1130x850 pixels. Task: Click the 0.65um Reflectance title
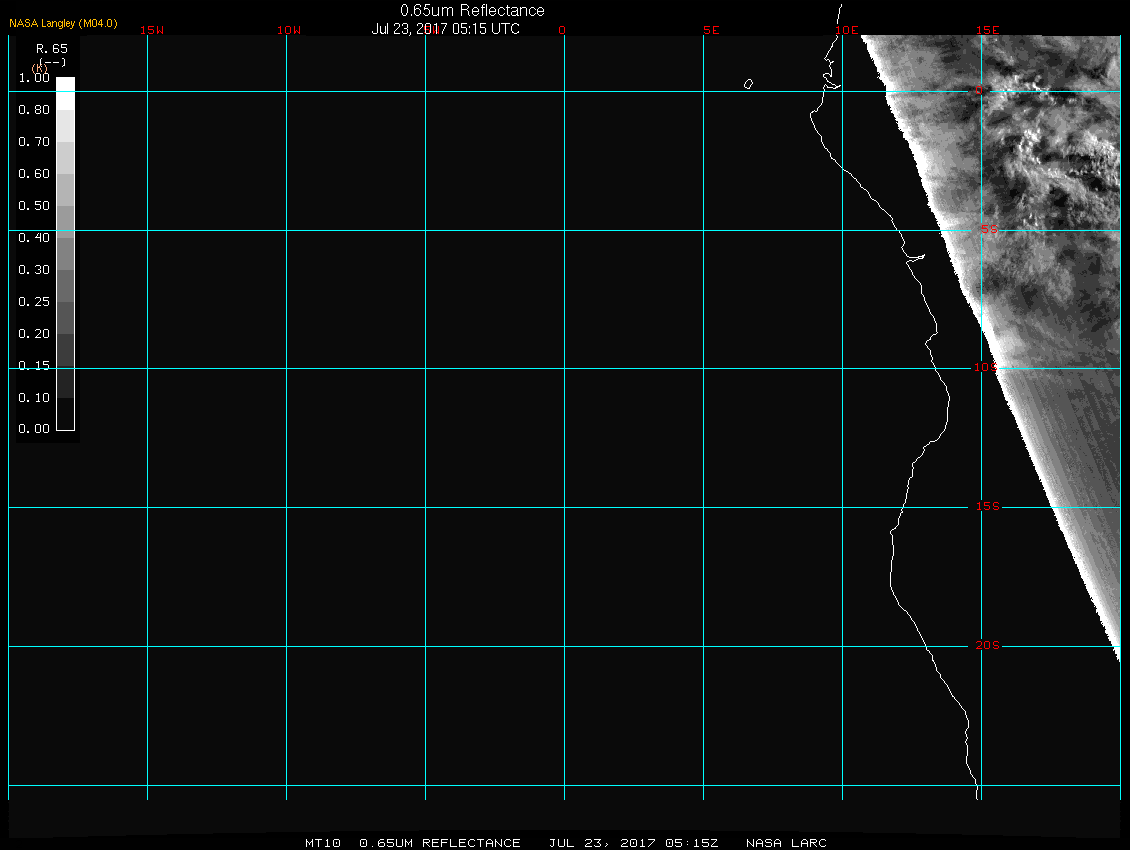point(472,10)
